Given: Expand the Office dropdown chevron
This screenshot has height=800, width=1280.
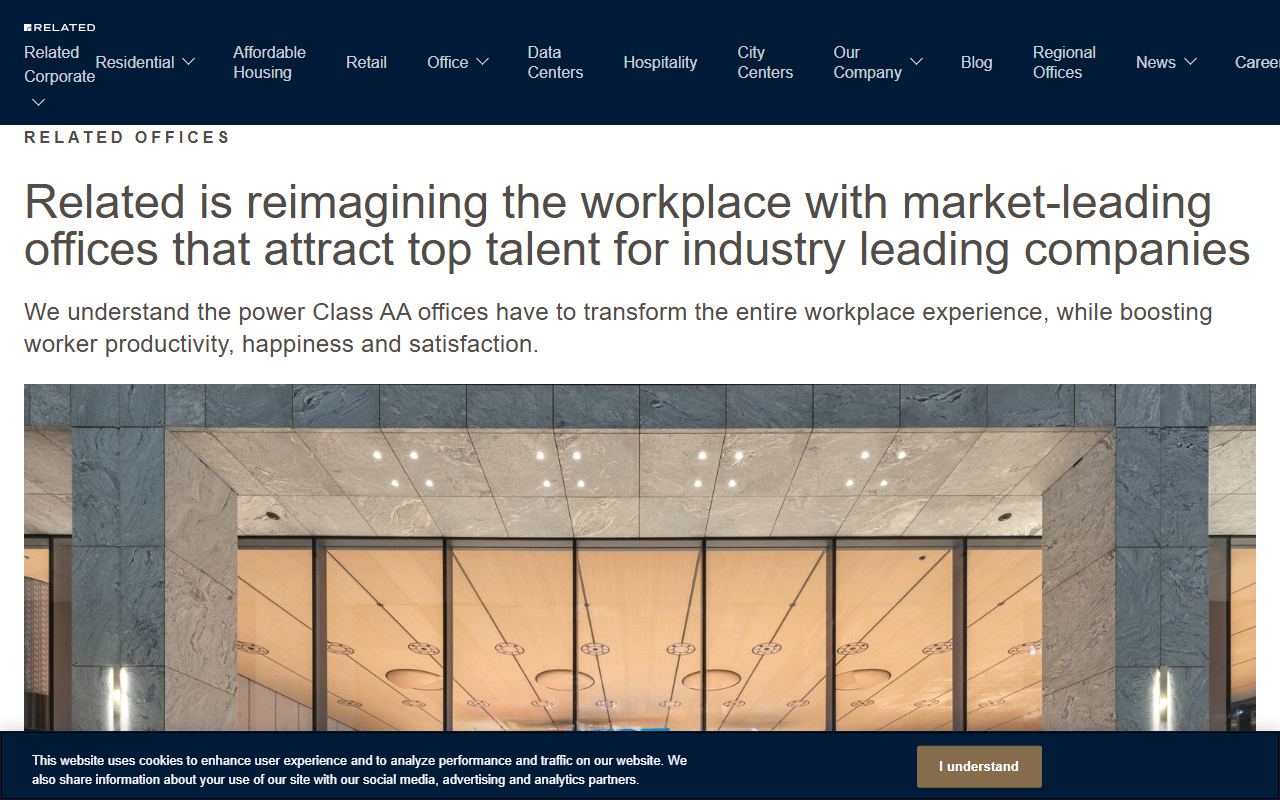Looking at the screenshot, I should 482,62.
